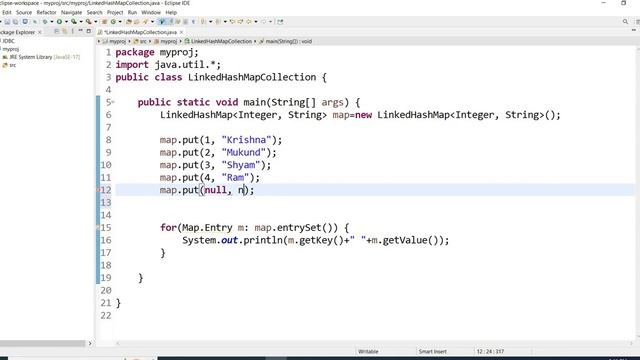Click the Save All toolbar icon

coord(16,22)
